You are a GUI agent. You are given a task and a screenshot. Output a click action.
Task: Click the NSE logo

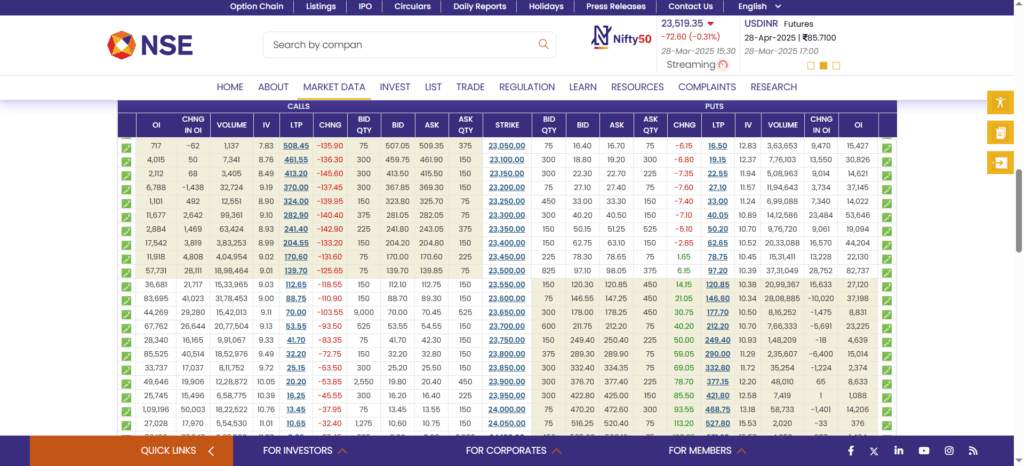tap(150, 44)
